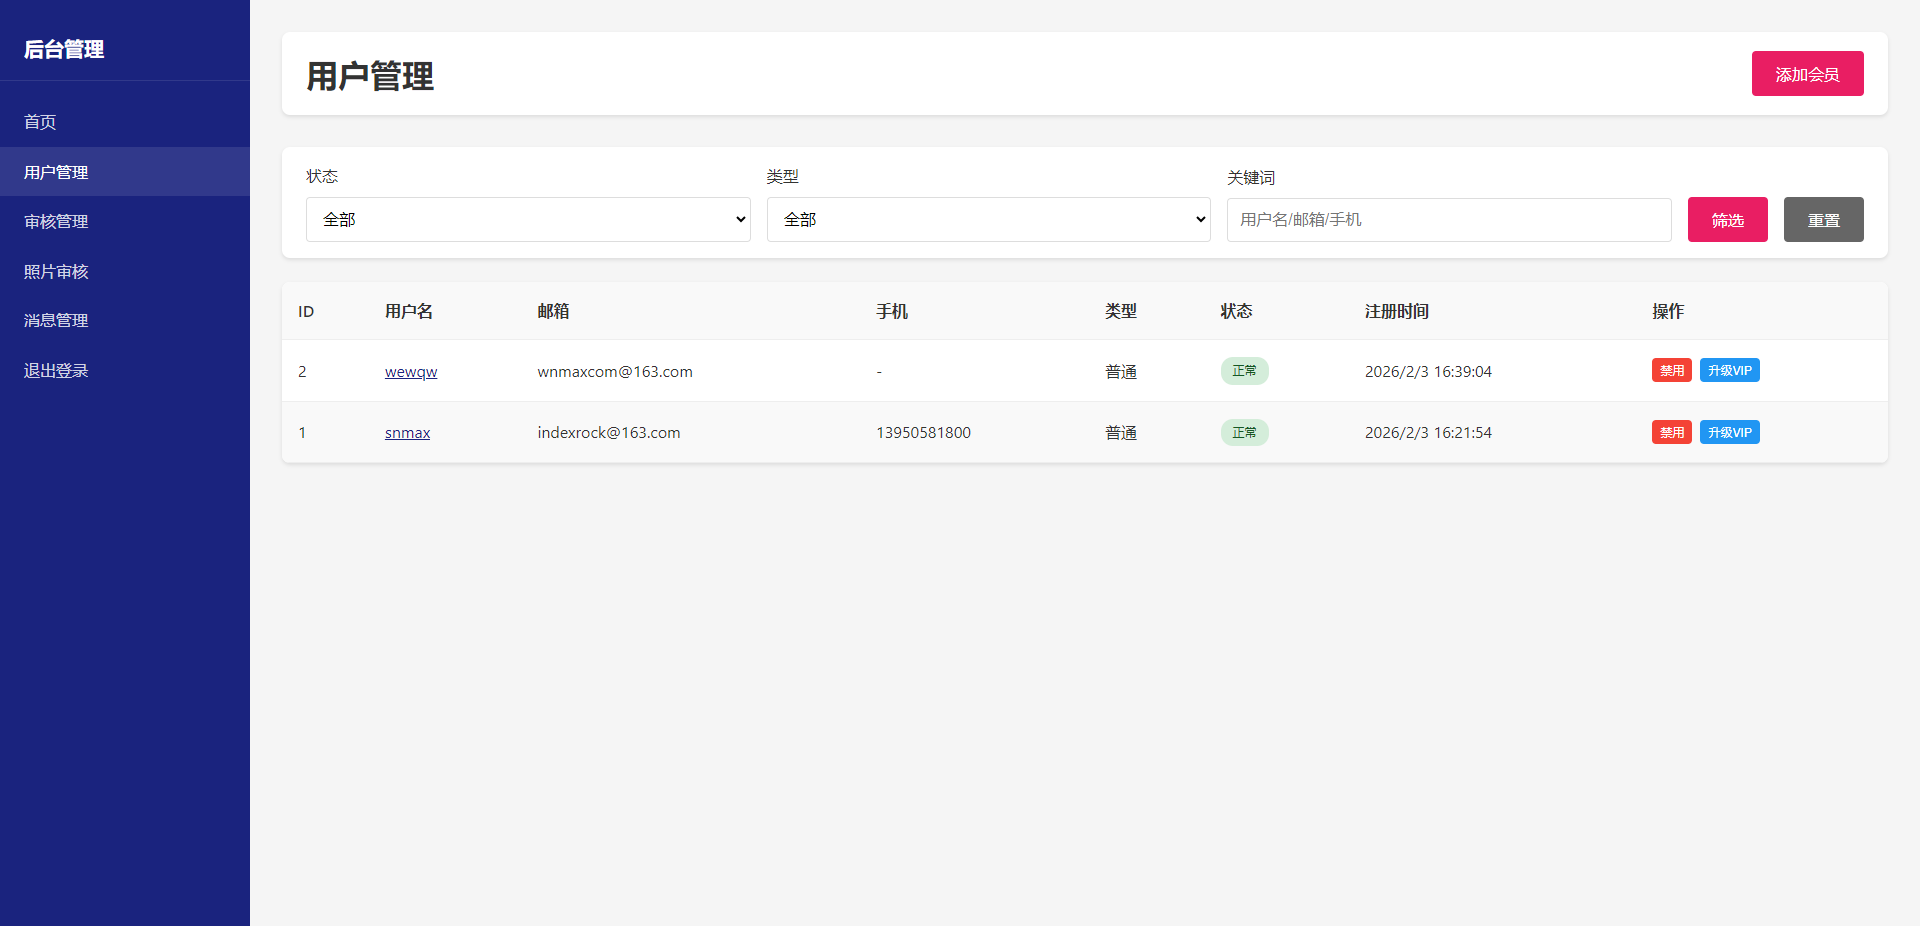Open the 状态 filter dropdown
The image size is (1920, 926).
pos(527,219)
